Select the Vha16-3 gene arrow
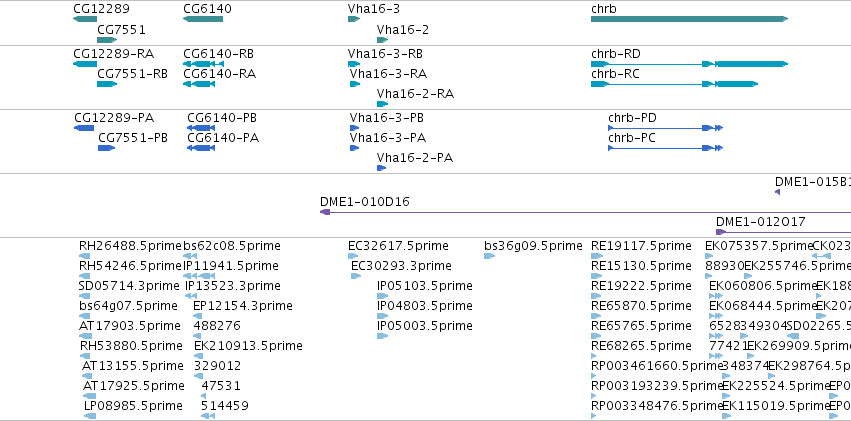 354,19
